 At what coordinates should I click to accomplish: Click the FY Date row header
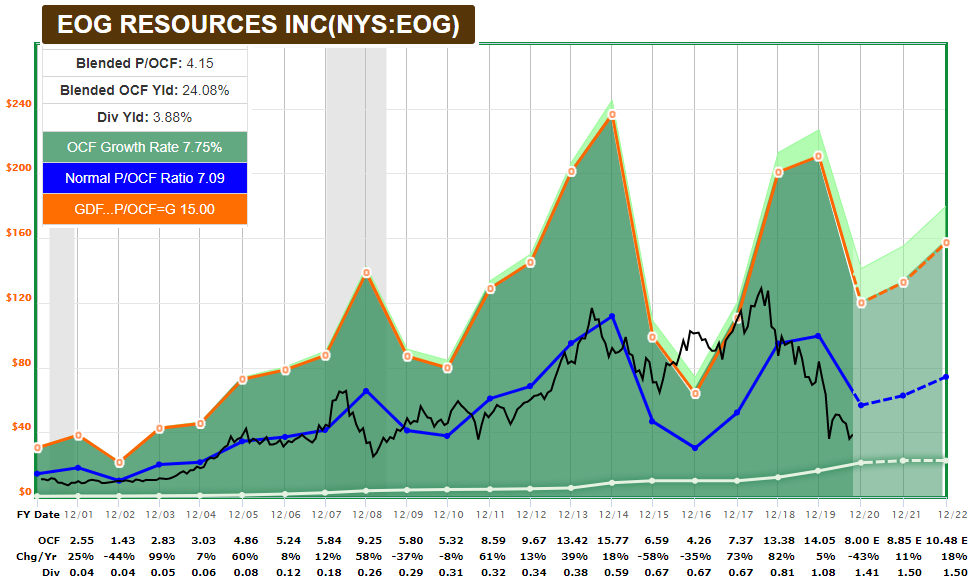point(38,515)
